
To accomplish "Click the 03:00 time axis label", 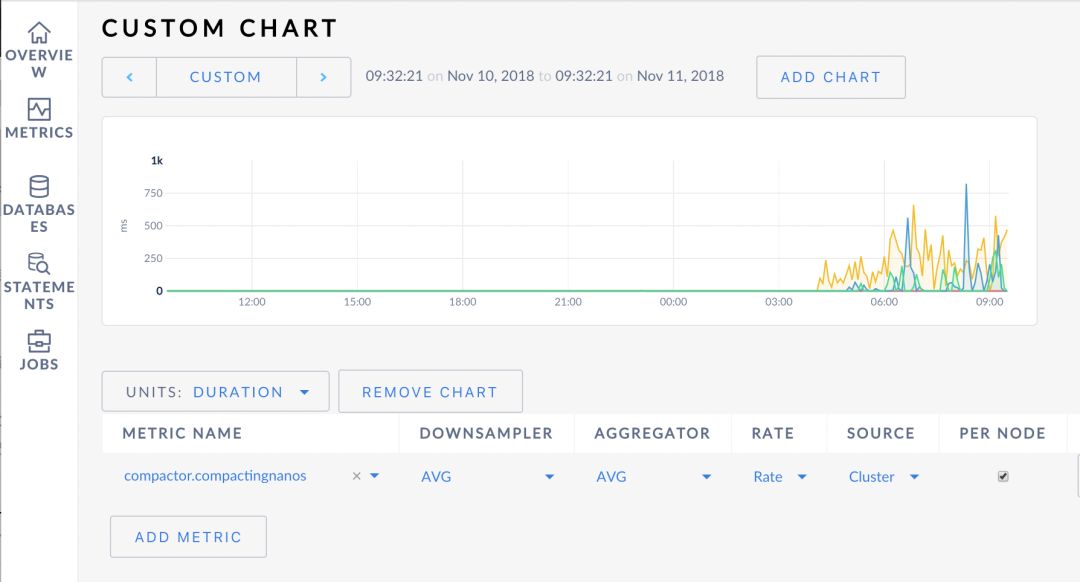I will pos(778,302).
